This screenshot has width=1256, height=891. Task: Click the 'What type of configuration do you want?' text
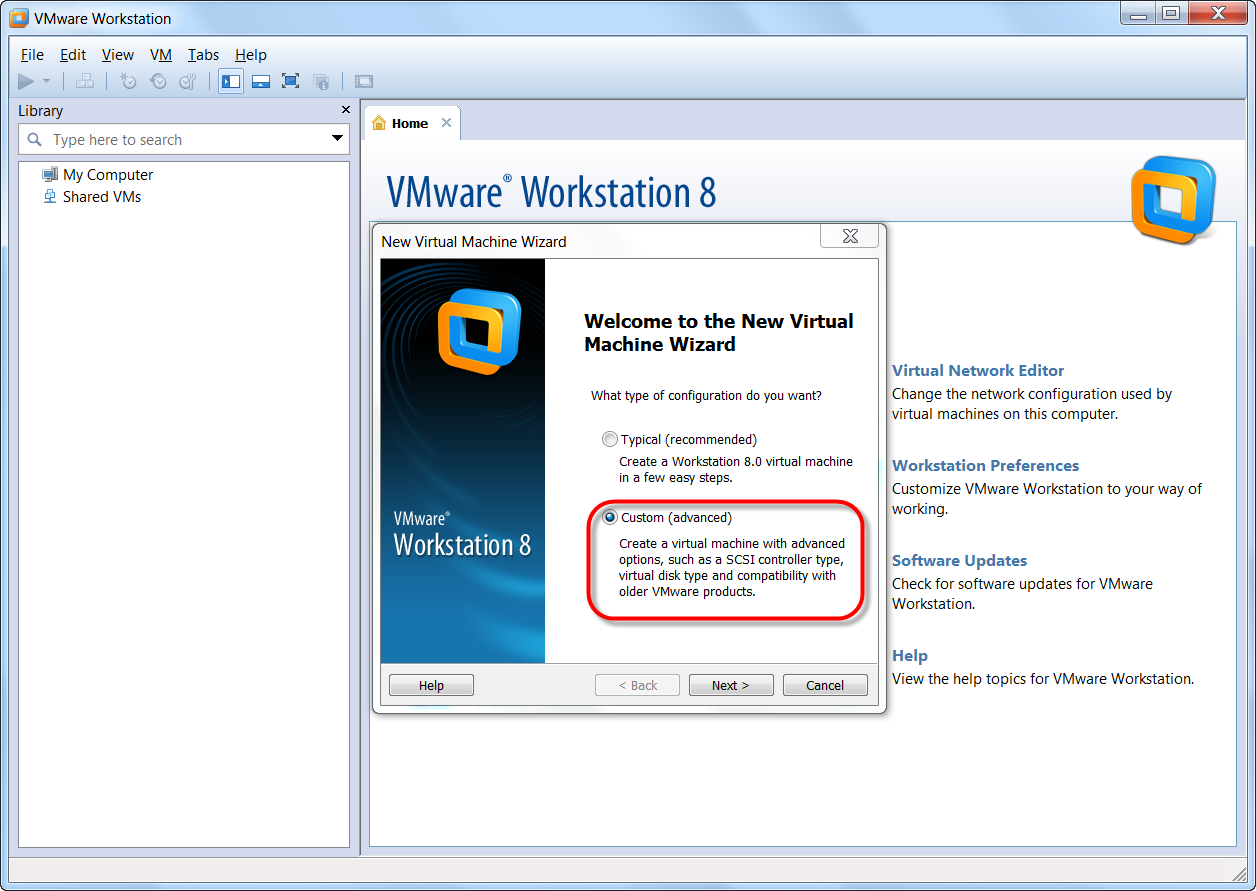click(x=706, y=395)
